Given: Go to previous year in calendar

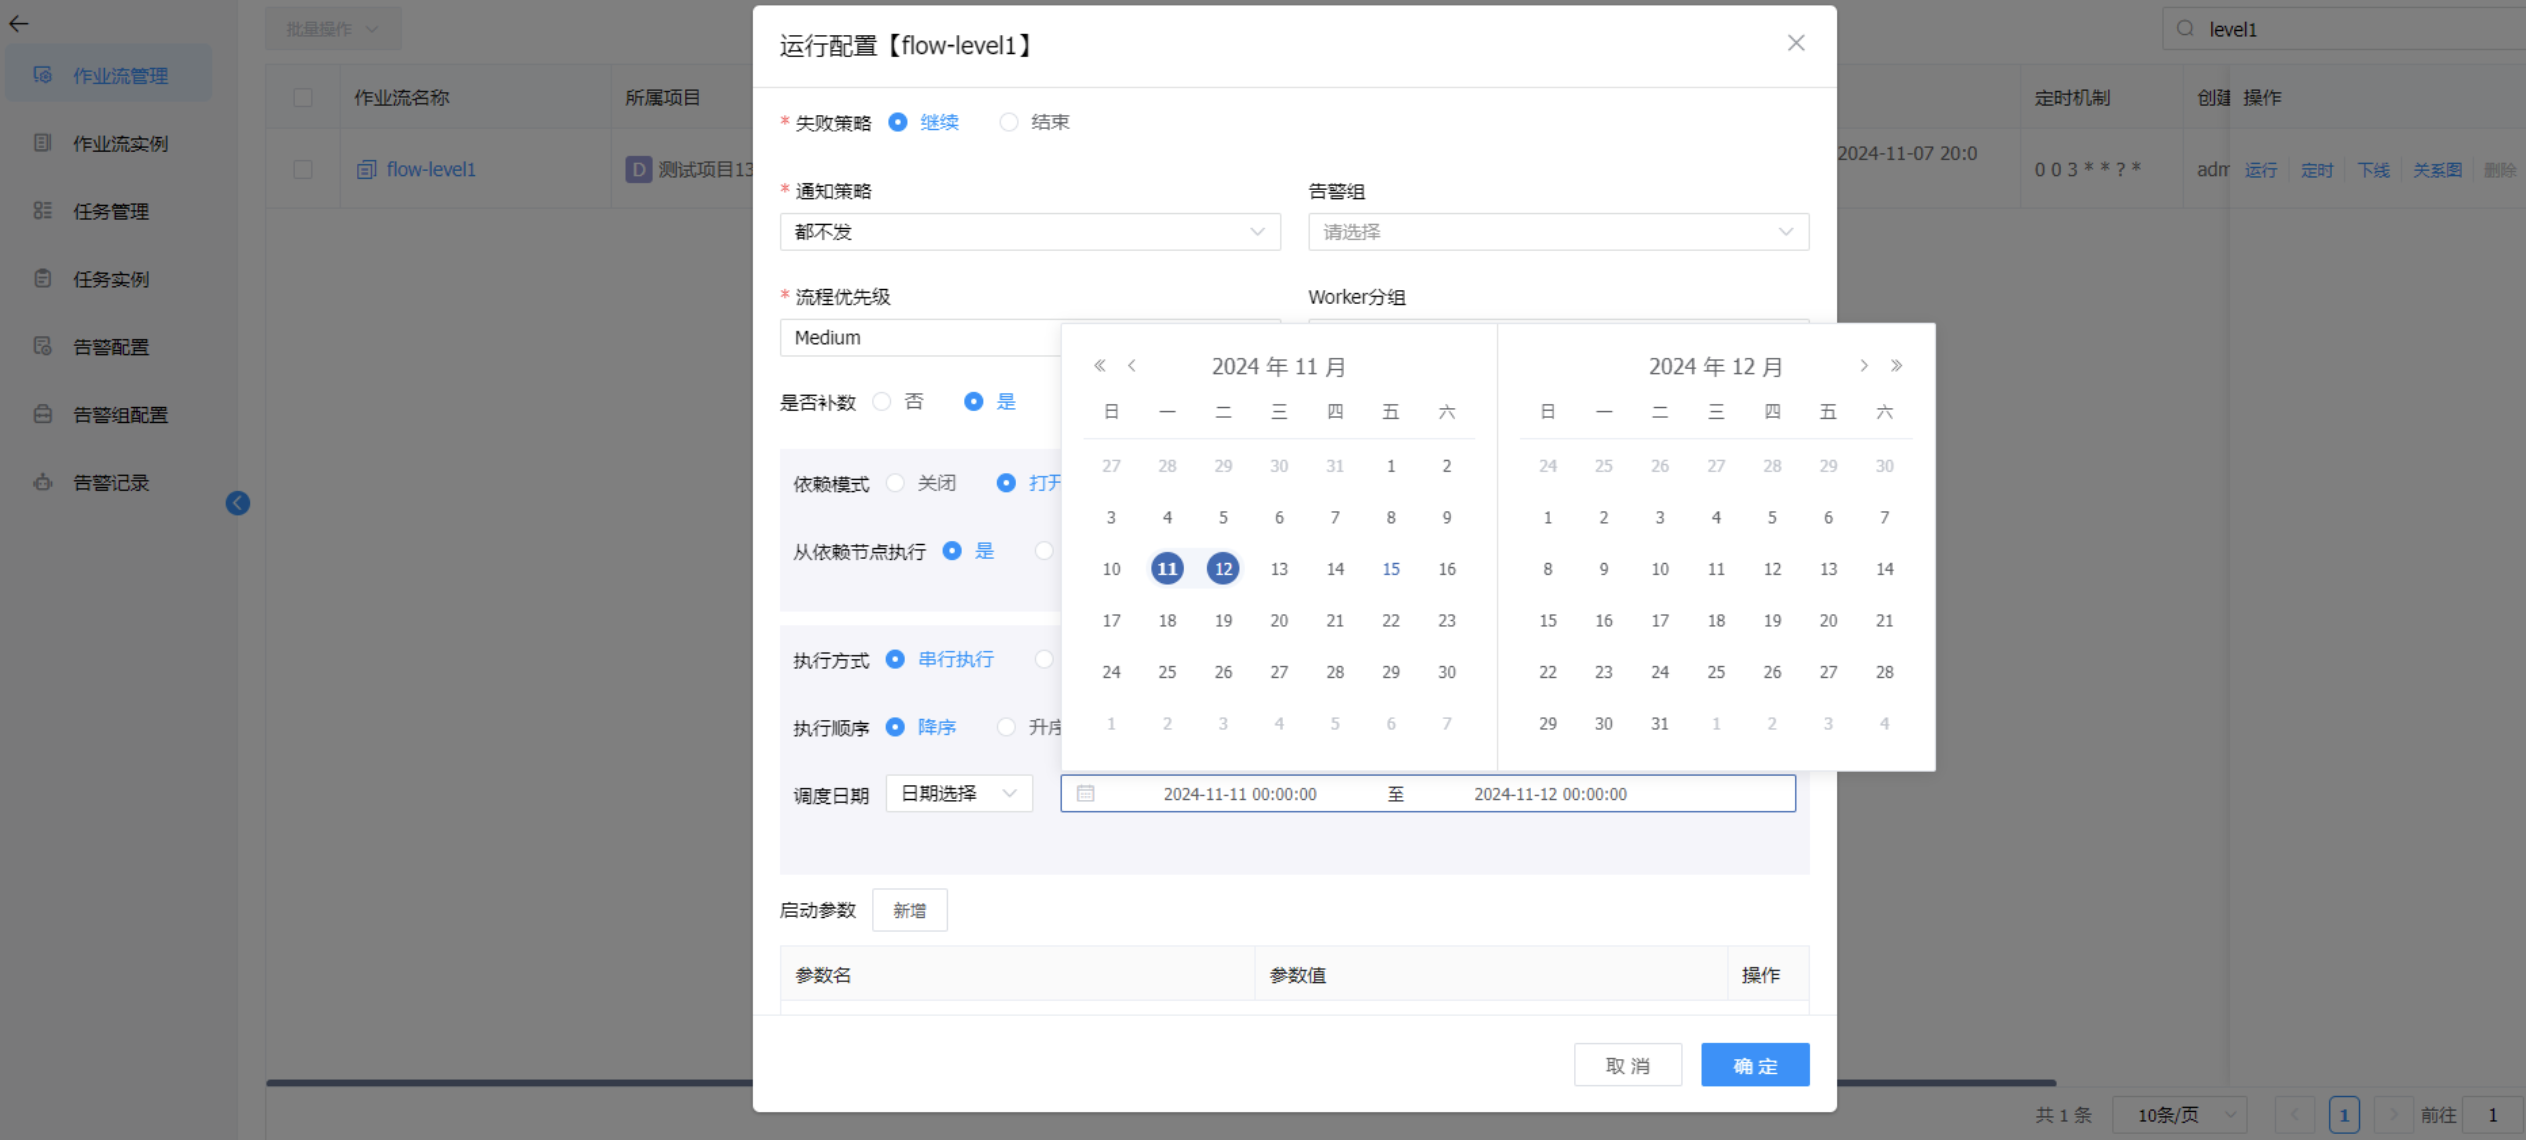Looking at the screenshot, I should (1099, 366).
